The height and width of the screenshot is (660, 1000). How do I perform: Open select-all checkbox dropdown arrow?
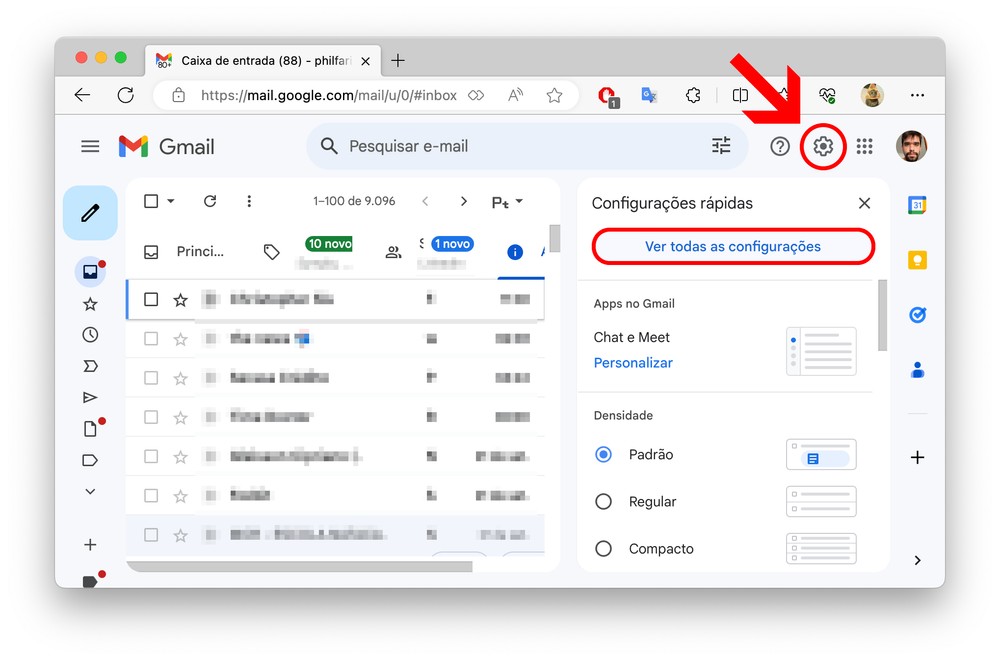(x=171, y=201)
